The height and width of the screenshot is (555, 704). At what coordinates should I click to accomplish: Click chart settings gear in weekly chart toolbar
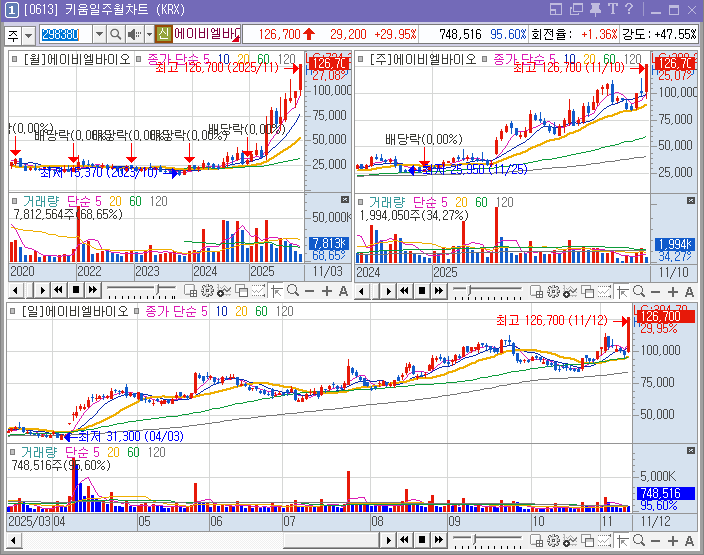pyautogui.click(x=553, y=292)
